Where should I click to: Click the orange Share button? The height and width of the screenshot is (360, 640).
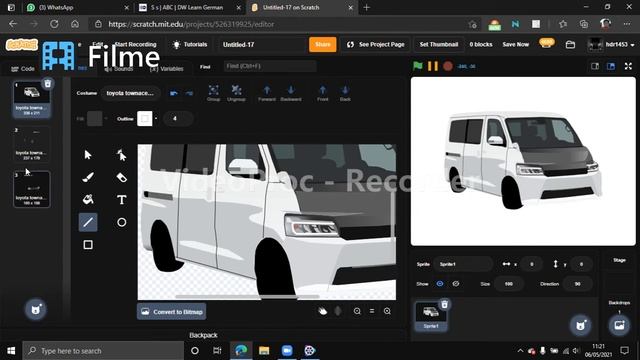point(322,44)
